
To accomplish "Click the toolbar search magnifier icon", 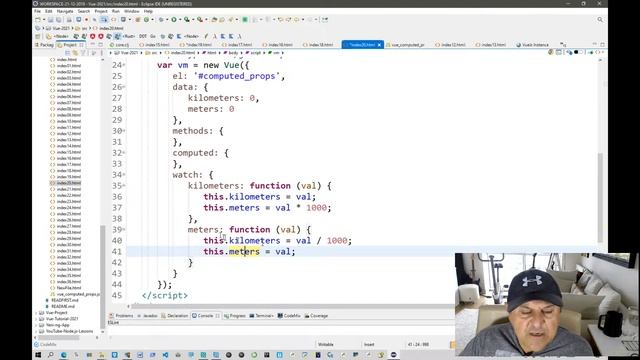I will 600,20.
